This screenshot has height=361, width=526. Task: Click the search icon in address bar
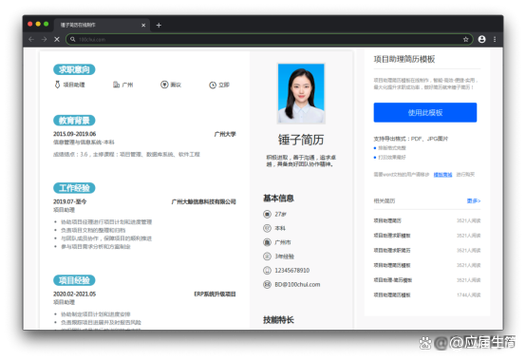click(x=72, y=39)
